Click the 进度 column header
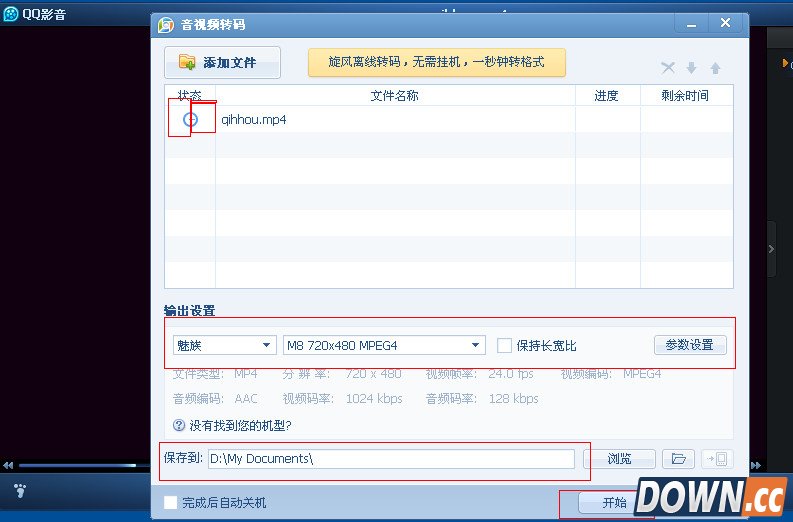Viewport: 793px width, 522px height. [607, 96]
